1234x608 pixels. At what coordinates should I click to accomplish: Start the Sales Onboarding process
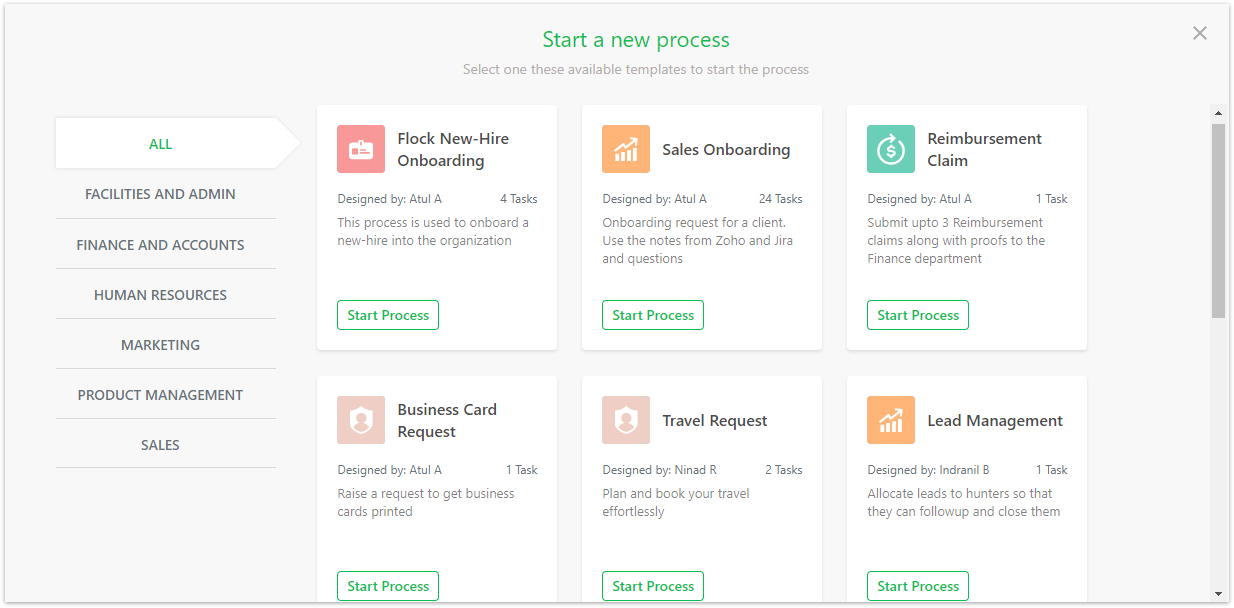click(x=653, y=315)
